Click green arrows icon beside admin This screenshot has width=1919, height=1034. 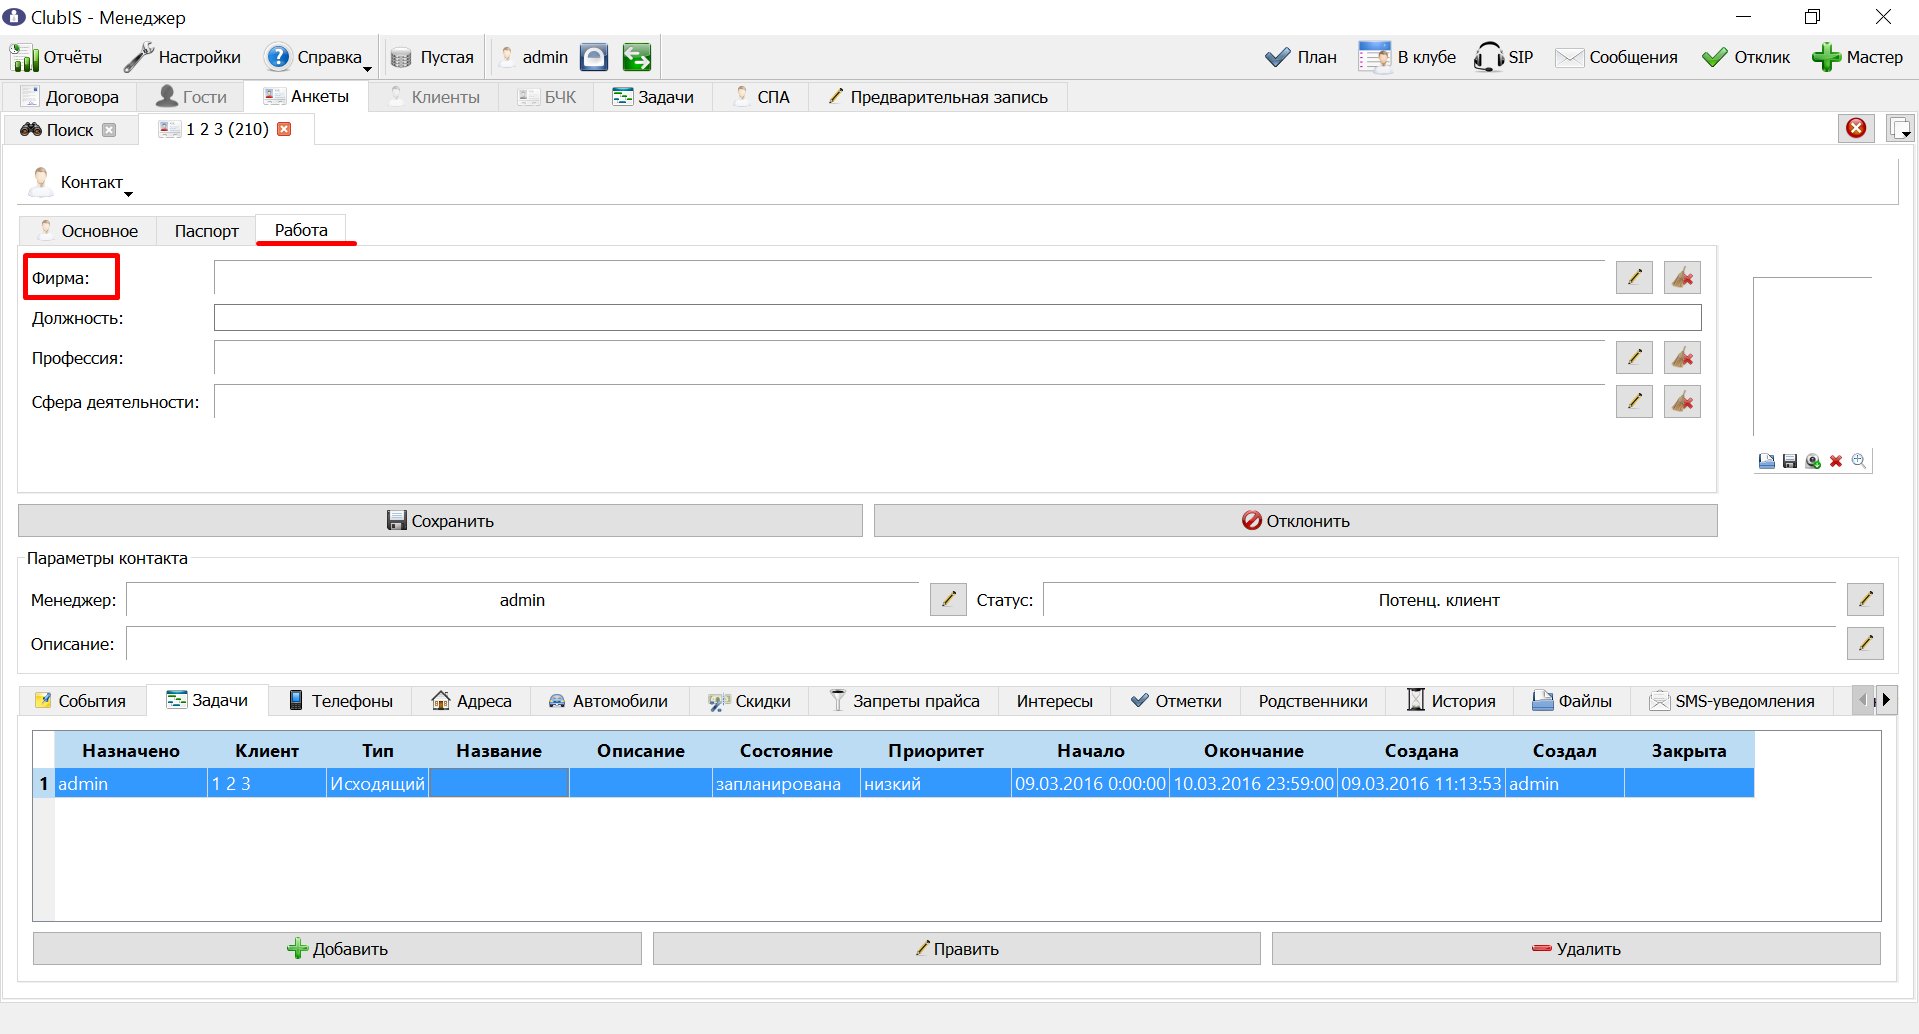click(637, 57)
